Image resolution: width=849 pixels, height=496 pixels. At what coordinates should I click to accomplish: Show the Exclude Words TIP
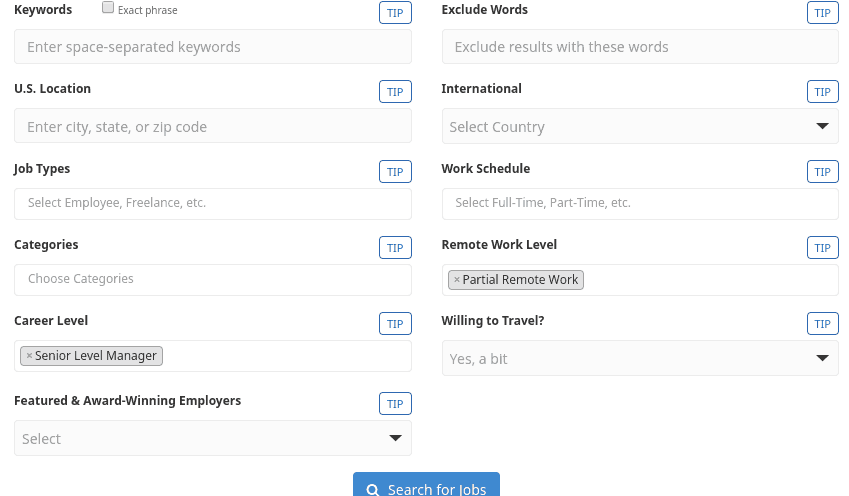click(822, 12)
